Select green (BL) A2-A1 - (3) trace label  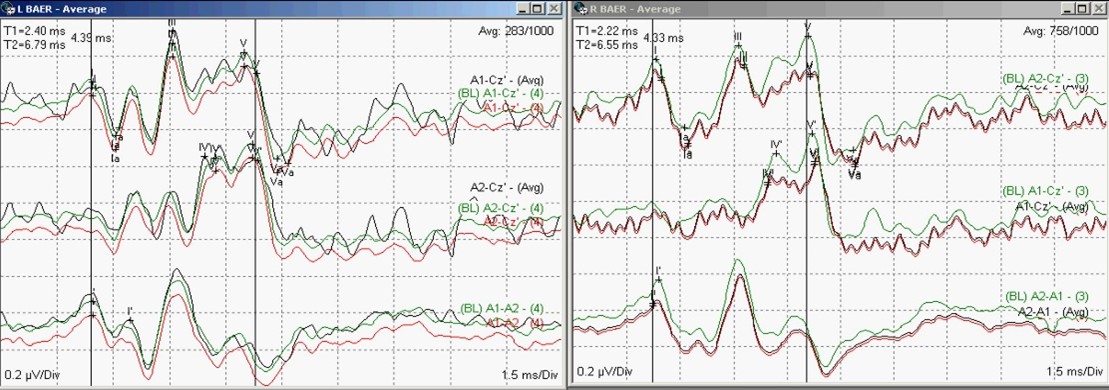click(x=1046, y=296)
